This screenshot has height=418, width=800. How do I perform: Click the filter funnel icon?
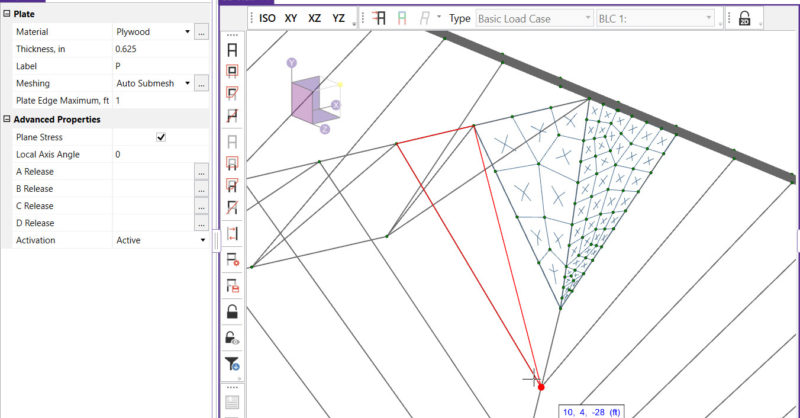point(232,364)
